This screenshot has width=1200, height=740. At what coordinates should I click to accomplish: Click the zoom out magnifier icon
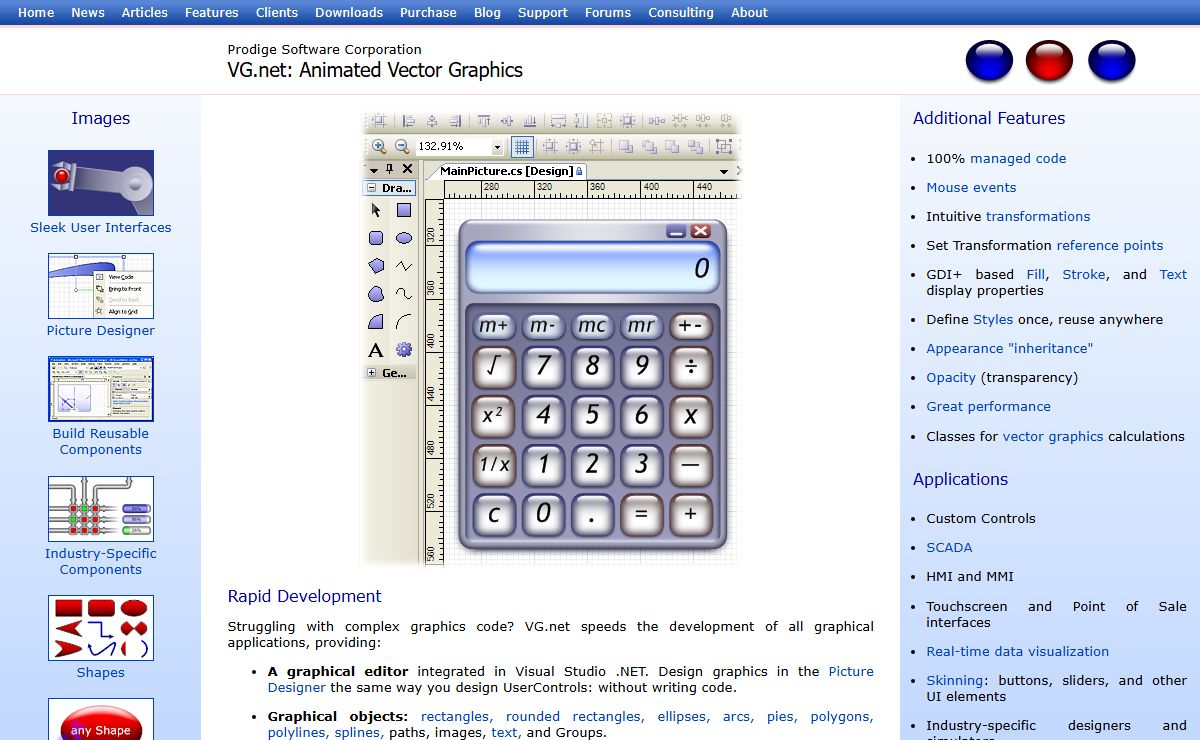click(x=402, y=146)
